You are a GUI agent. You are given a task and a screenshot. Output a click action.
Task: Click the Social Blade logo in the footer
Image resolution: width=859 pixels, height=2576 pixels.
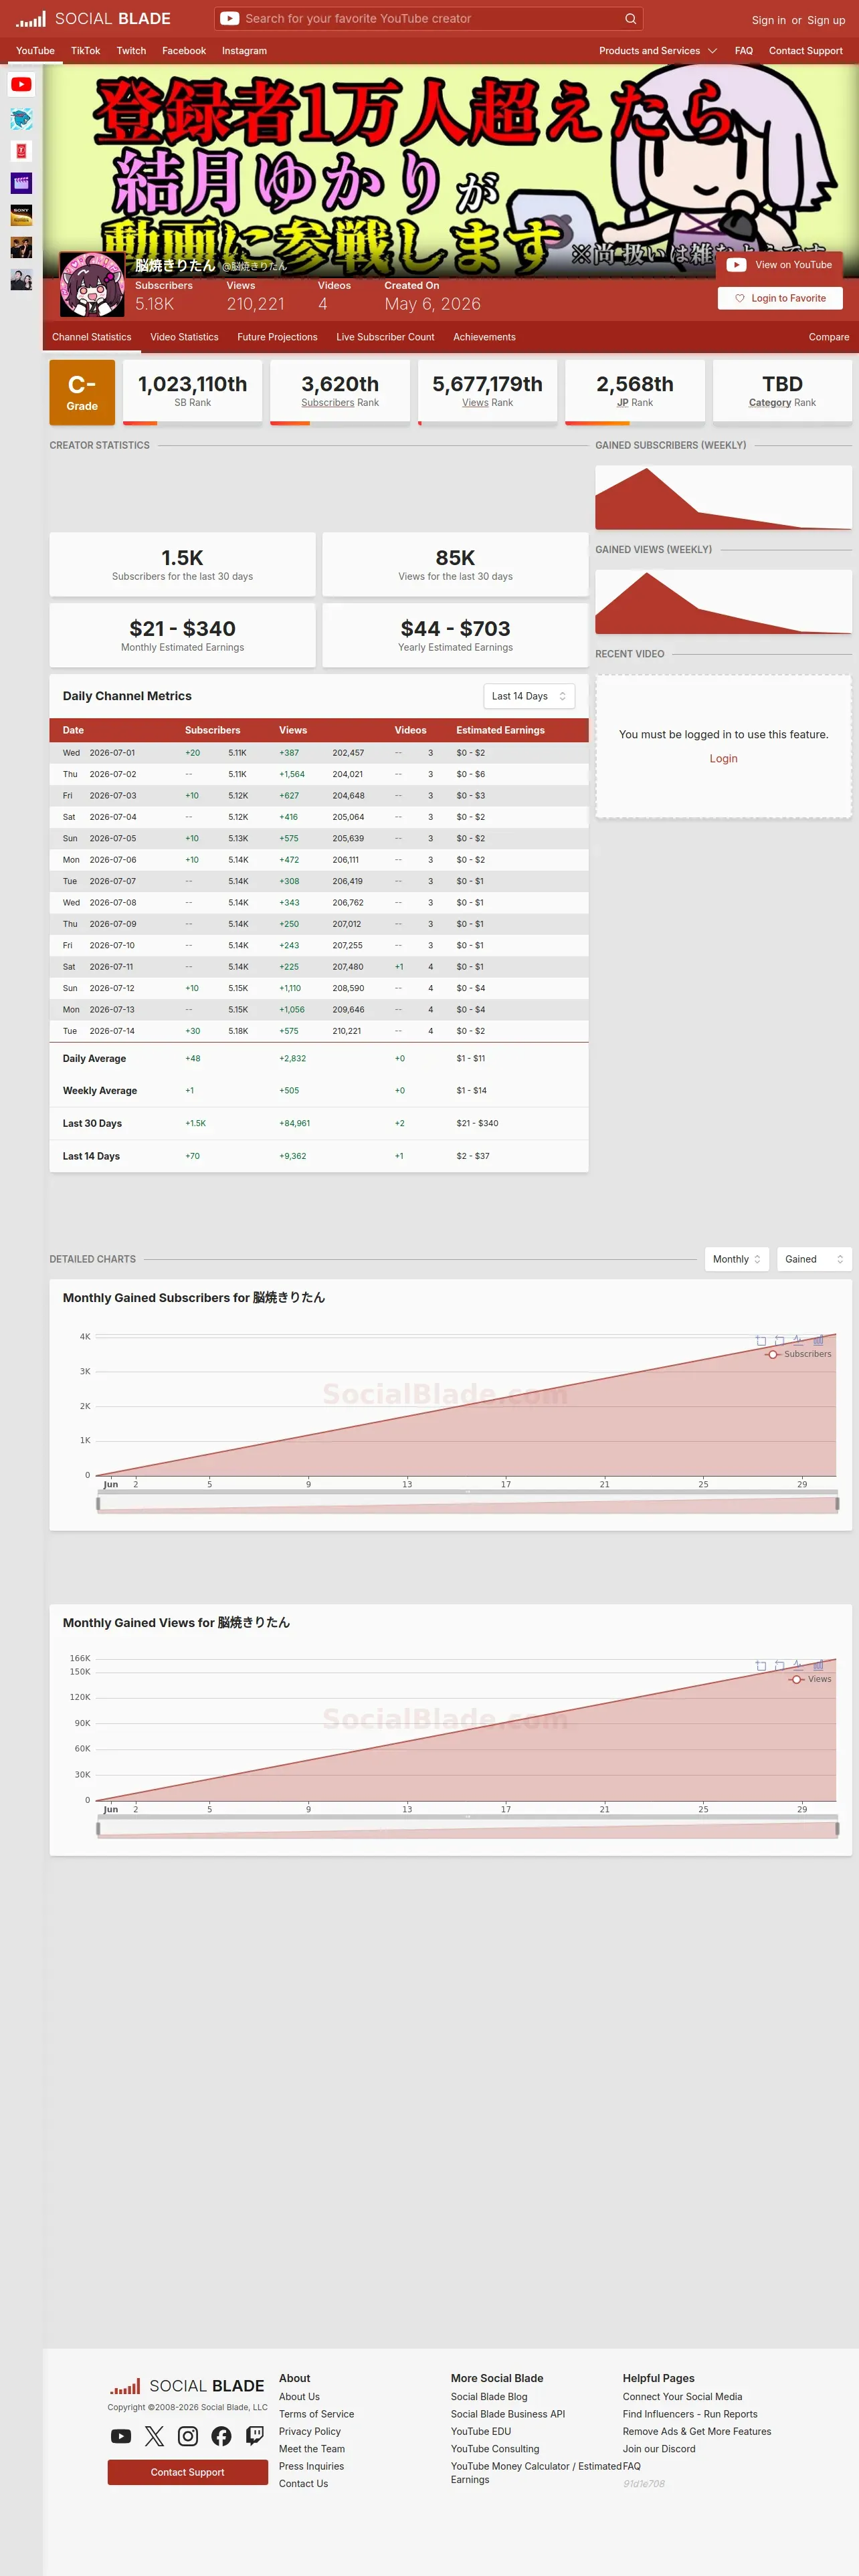click(x=187, y=2386)
